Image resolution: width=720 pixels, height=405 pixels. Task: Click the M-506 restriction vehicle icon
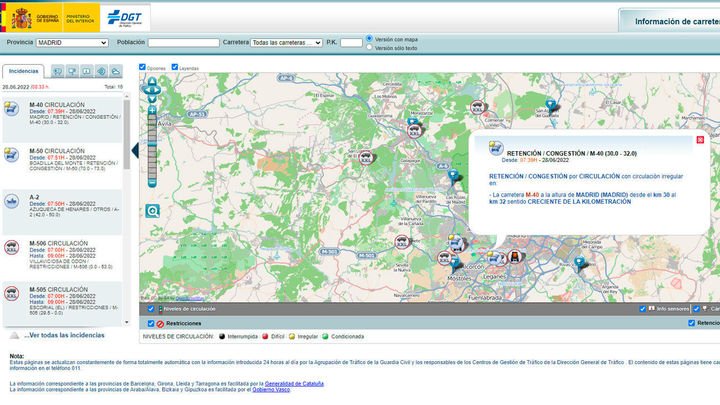[11, 247]
